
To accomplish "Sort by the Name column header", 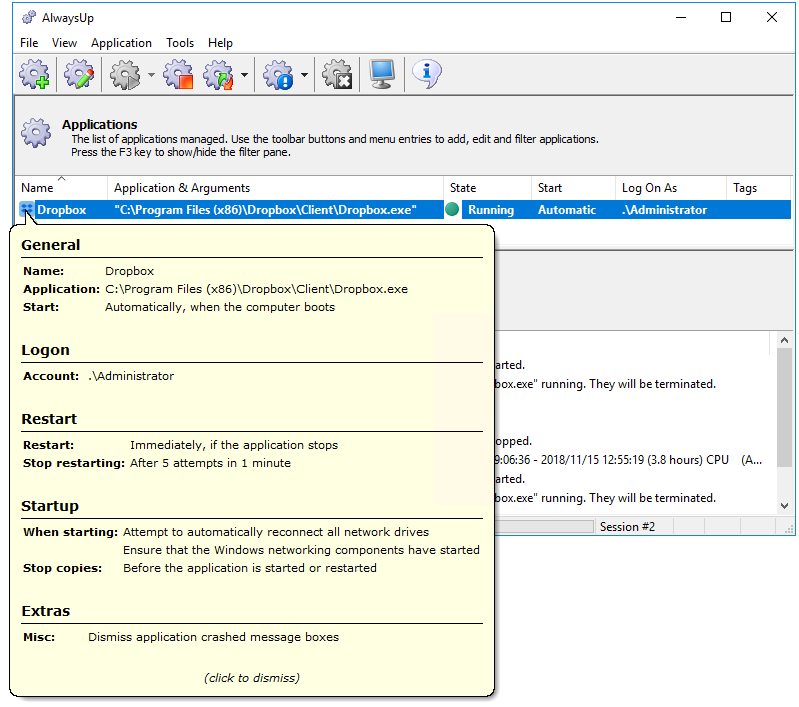I will (61, 188).
